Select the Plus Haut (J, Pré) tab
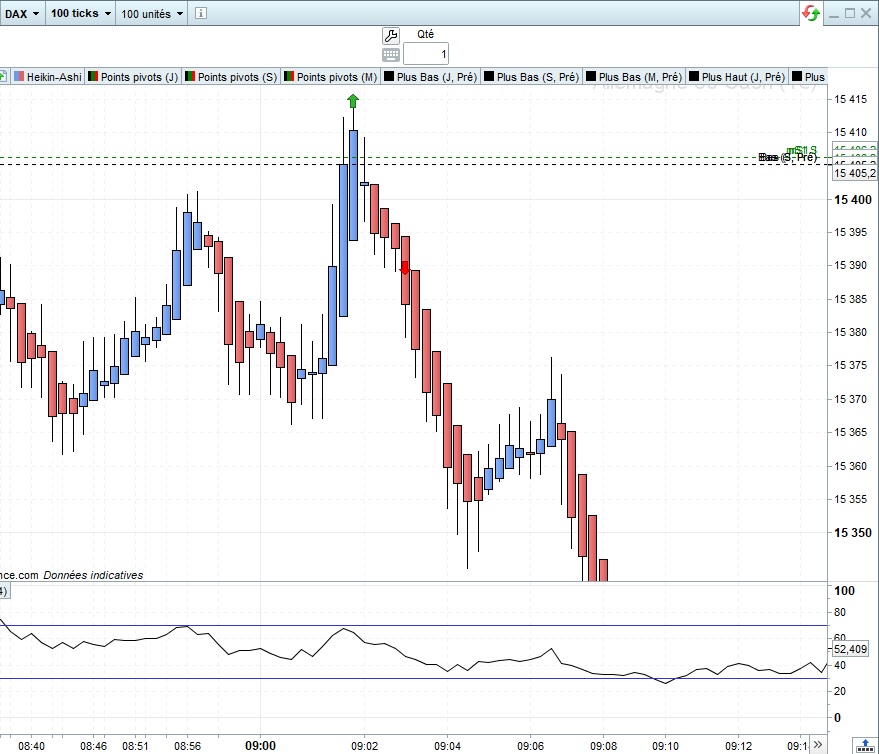This screenshot has width=879, height=754. (x=737, y=77)
